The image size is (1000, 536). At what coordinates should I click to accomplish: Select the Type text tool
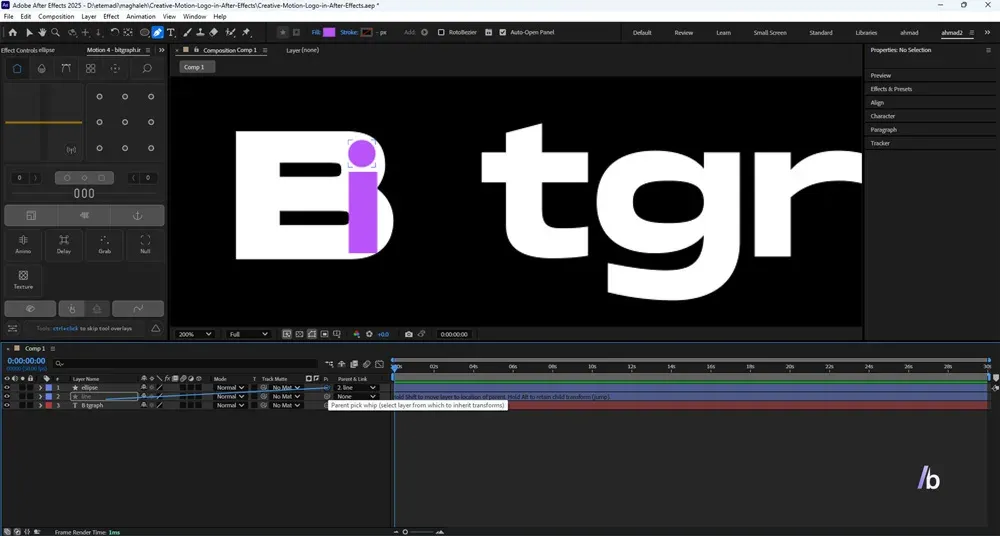point(170,33)
